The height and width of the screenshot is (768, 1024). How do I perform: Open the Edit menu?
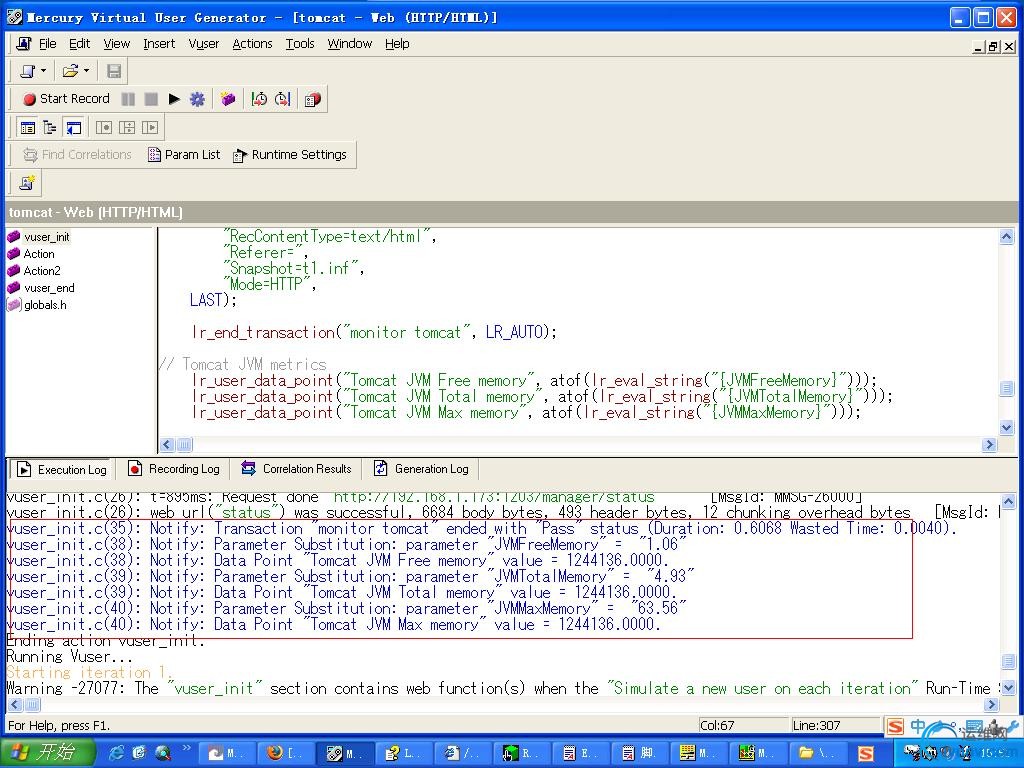80,44
